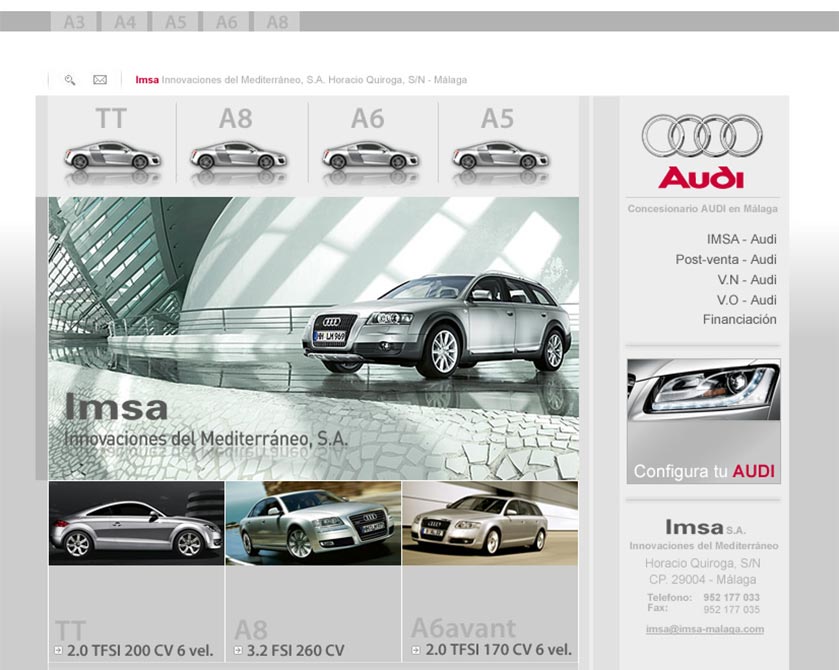
Task: Open the A6 top tab
Action: click(x=226, y=22)
